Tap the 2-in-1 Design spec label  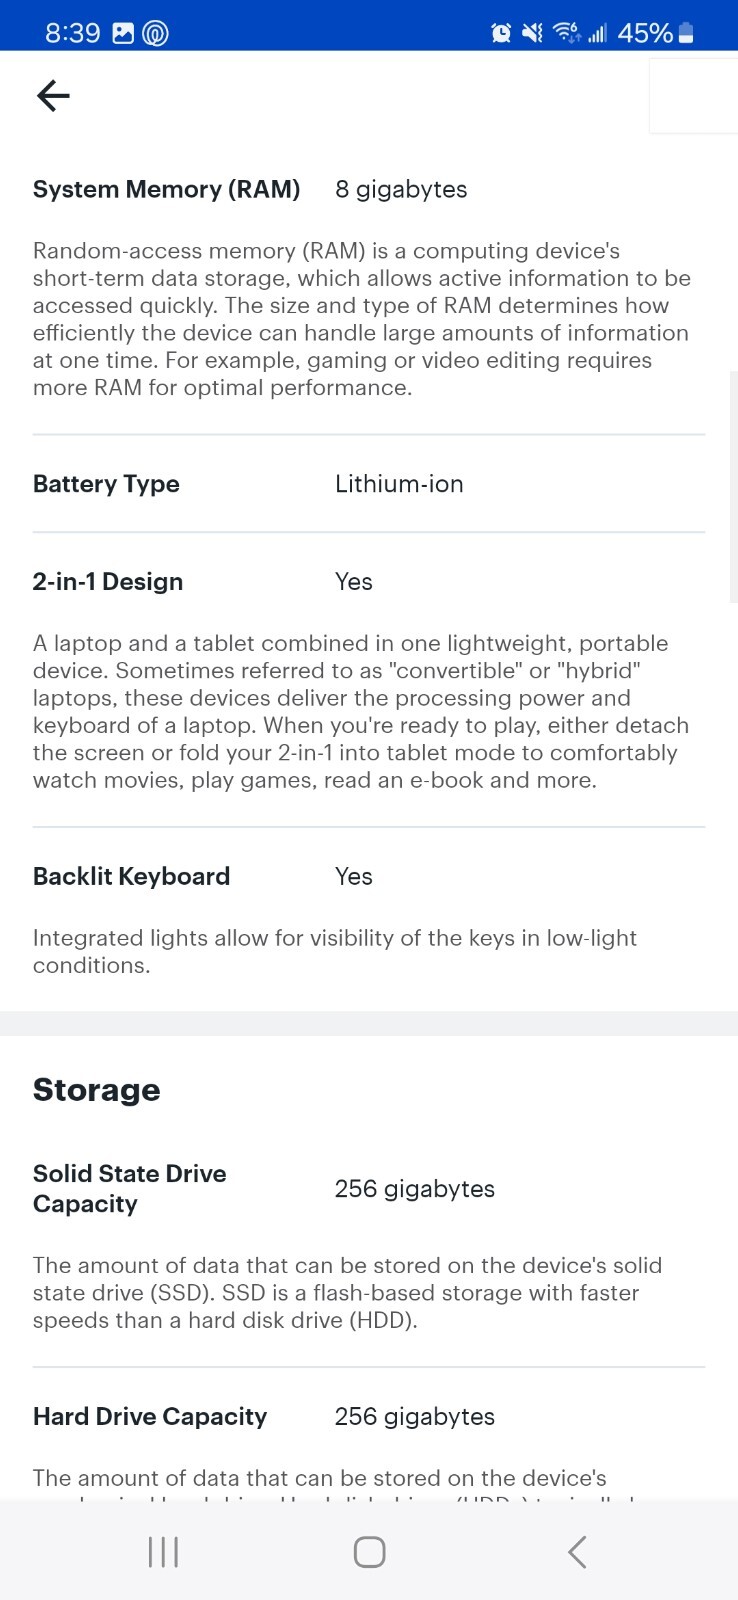(x=108, y=582)
